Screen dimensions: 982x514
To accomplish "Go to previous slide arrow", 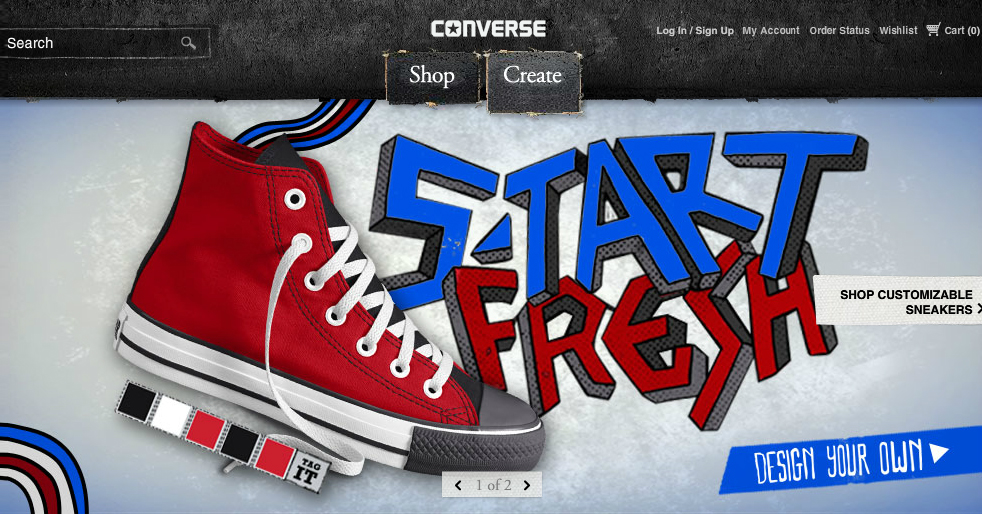I will 458,485.
